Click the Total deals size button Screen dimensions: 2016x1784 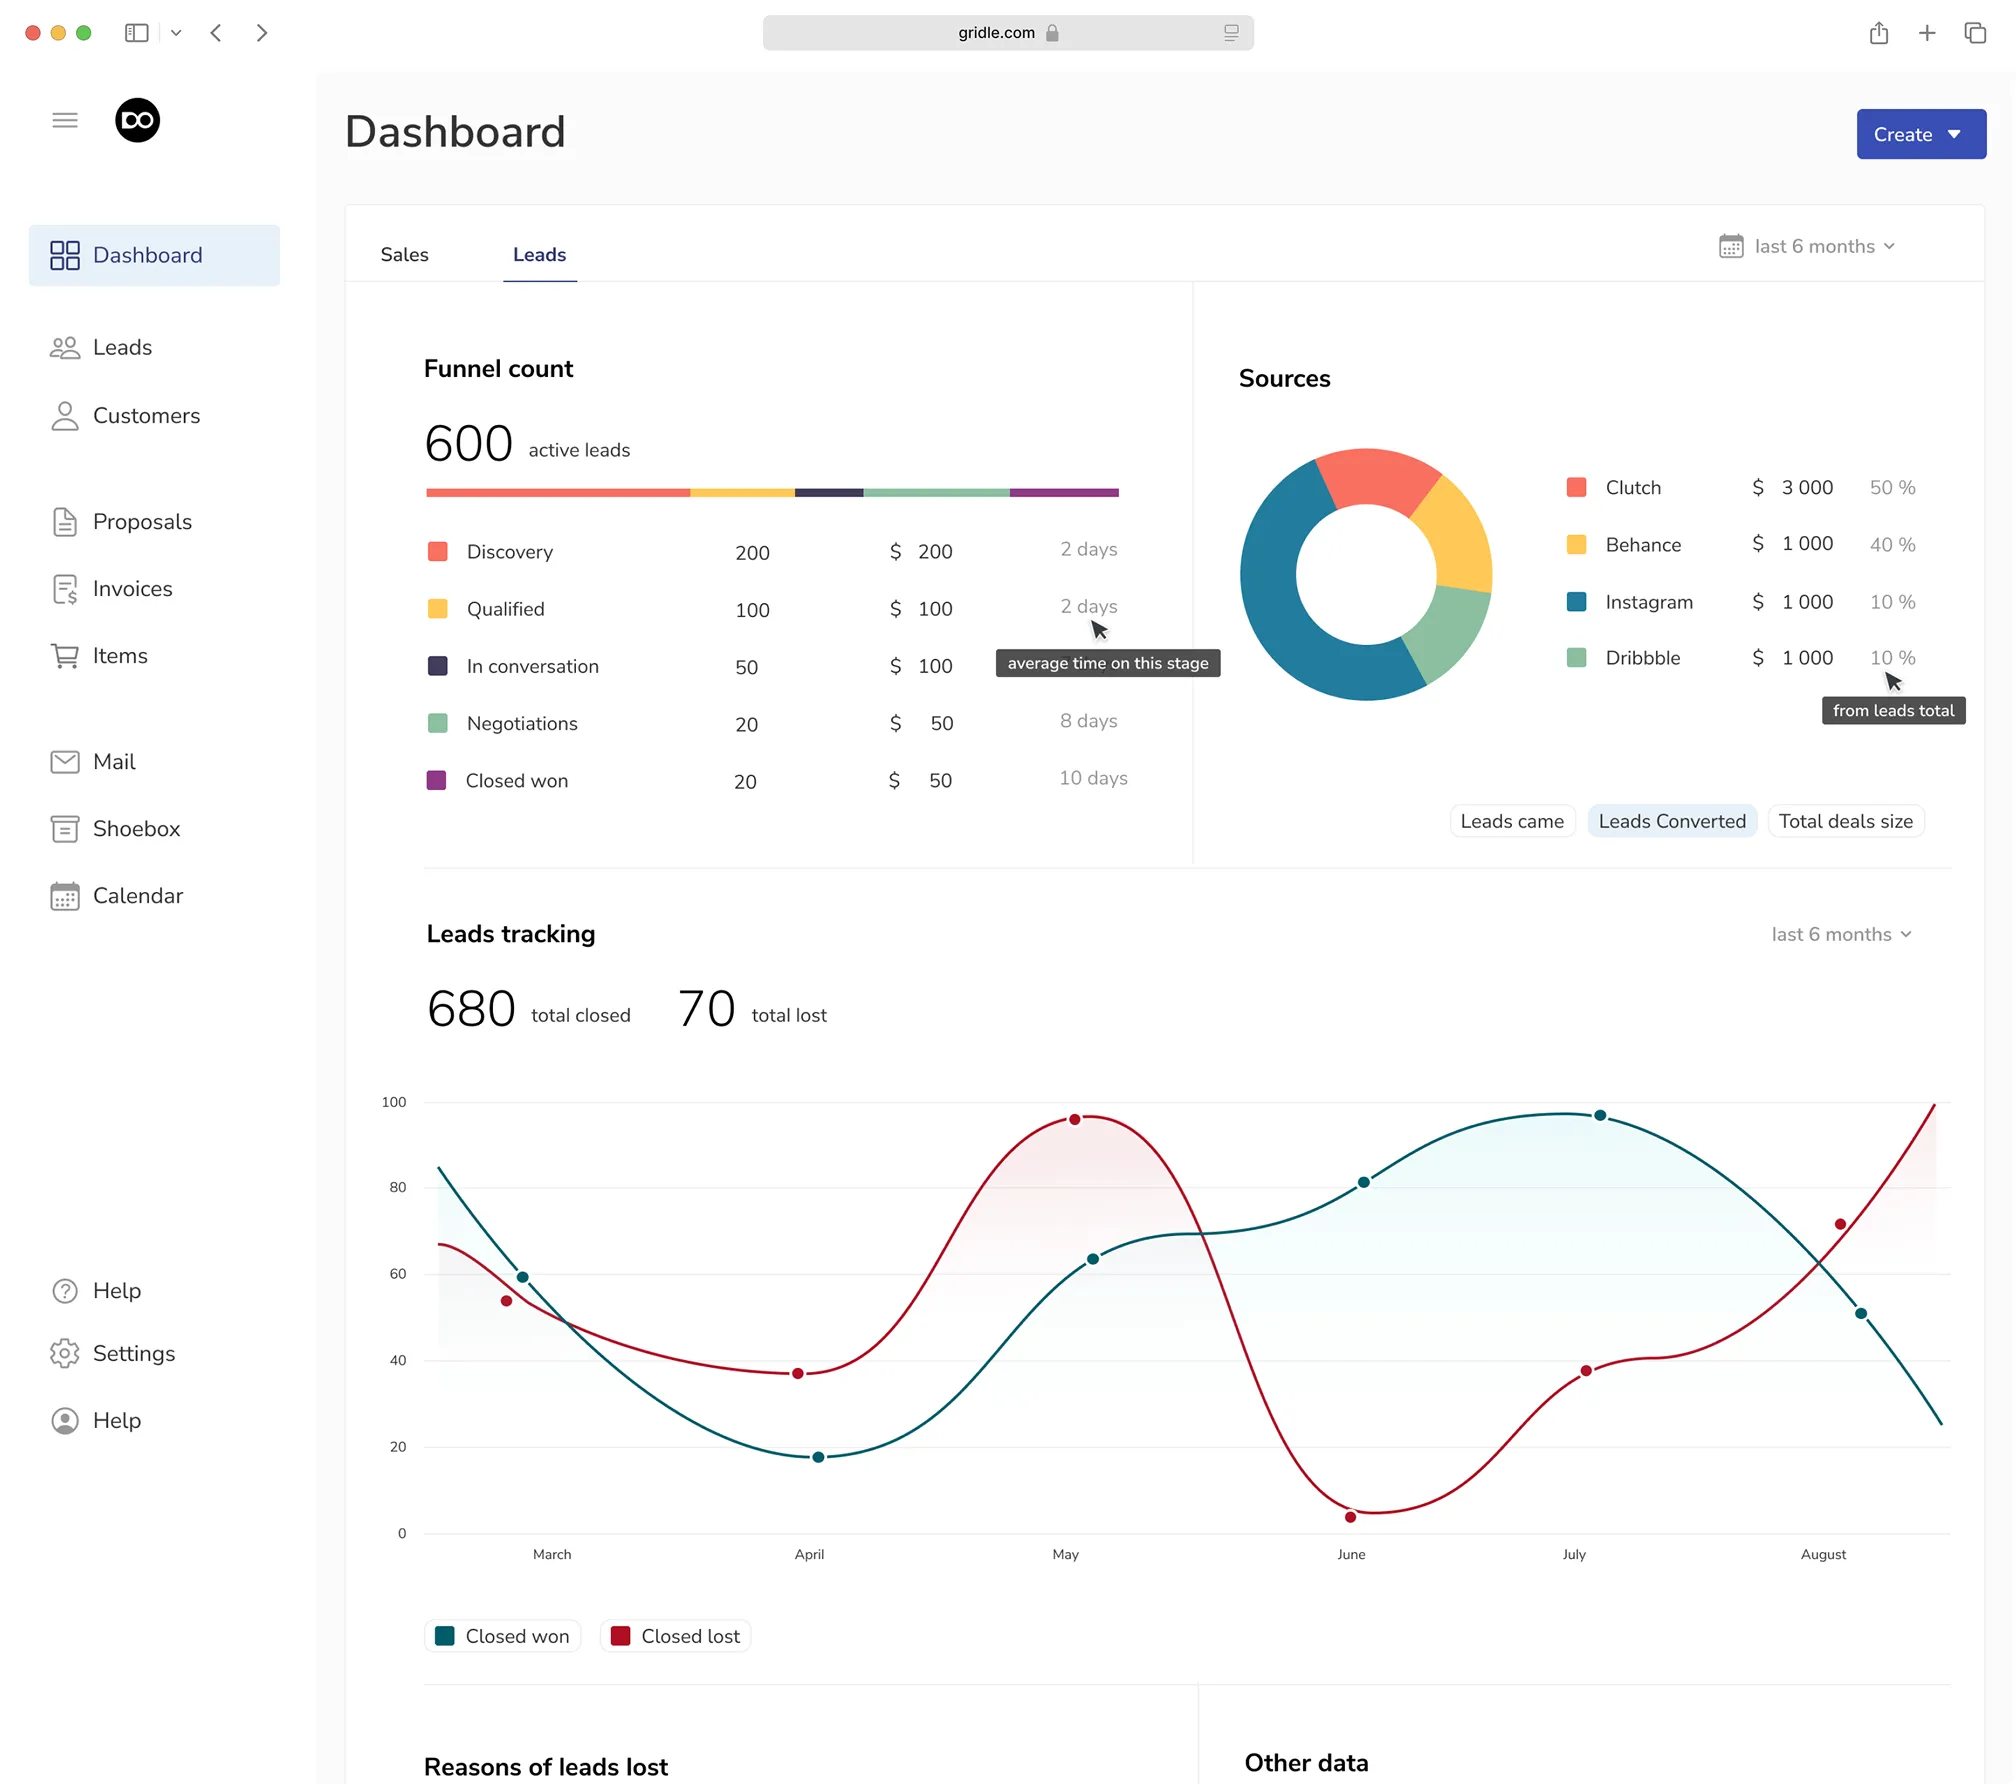coord(1844,821)
